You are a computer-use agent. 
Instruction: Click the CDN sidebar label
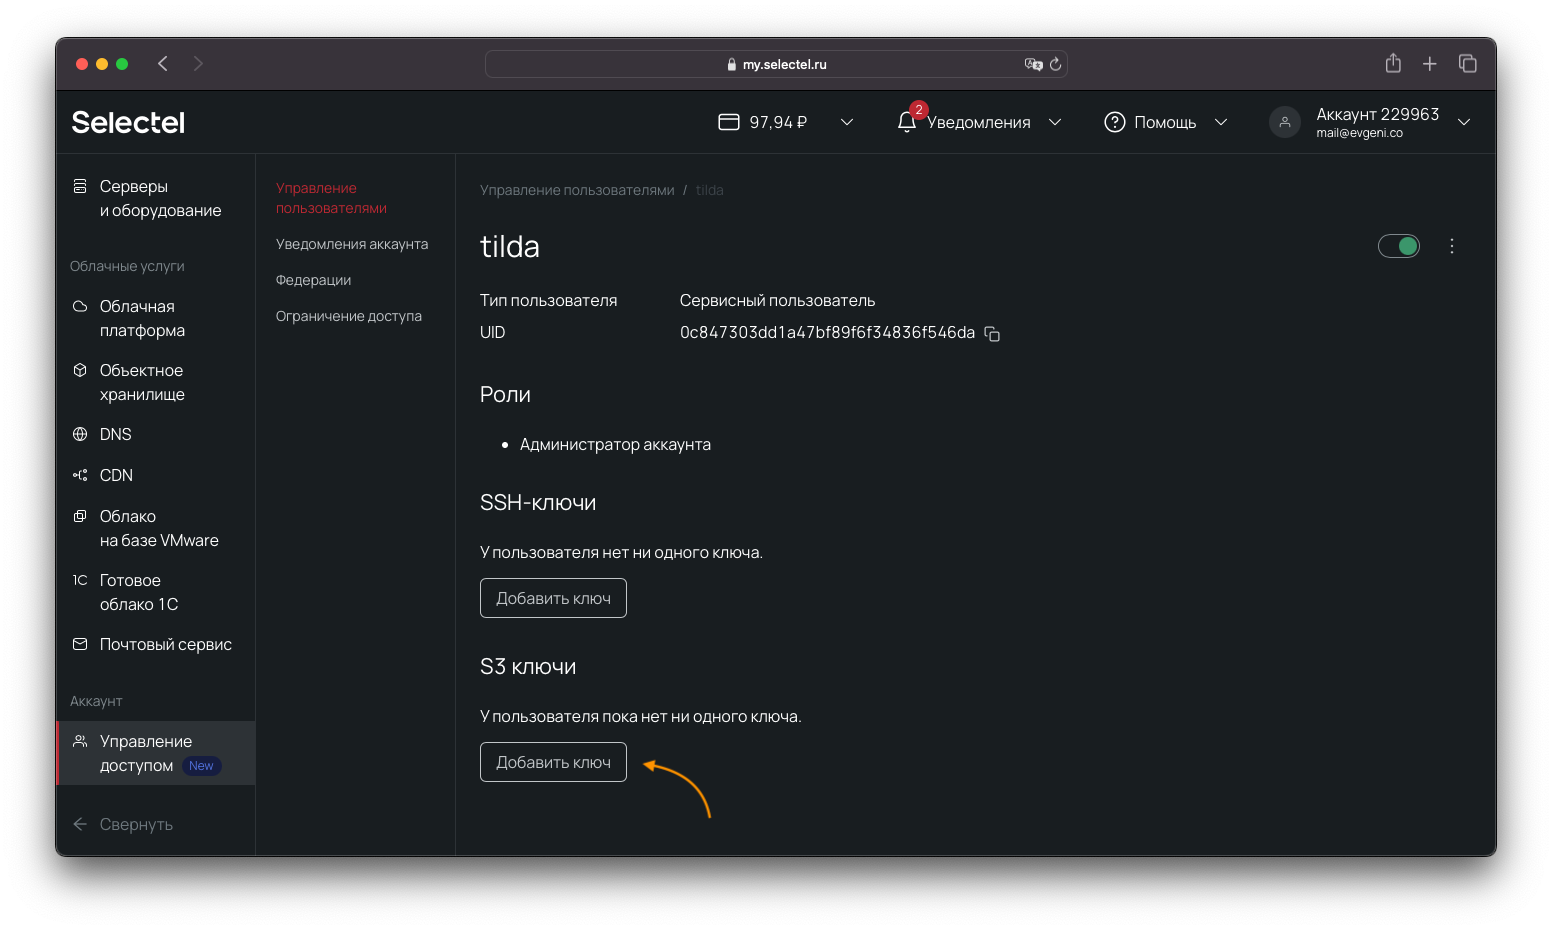point(116,475)
